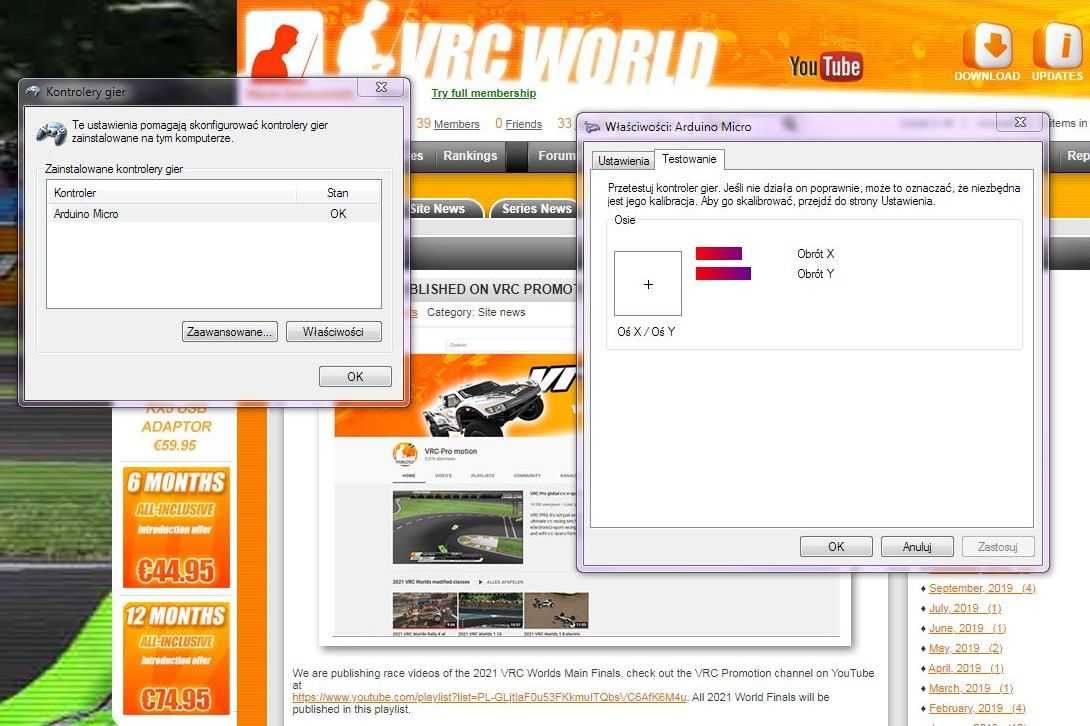Click the Właściwości Arduino Micro title icon
The height and width of the screenshot is (726, 1090).
pyautogui.click(x=592, y=127)
